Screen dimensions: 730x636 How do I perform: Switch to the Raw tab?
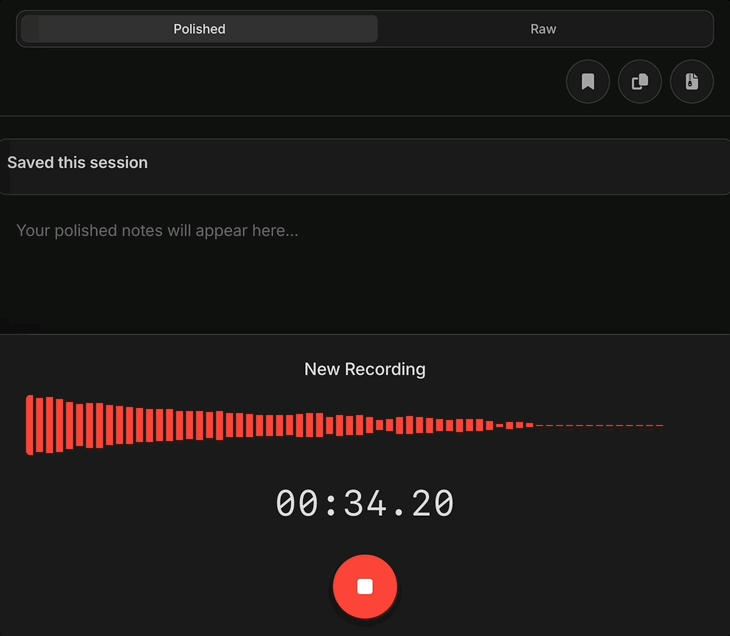[x=543, y=29]
